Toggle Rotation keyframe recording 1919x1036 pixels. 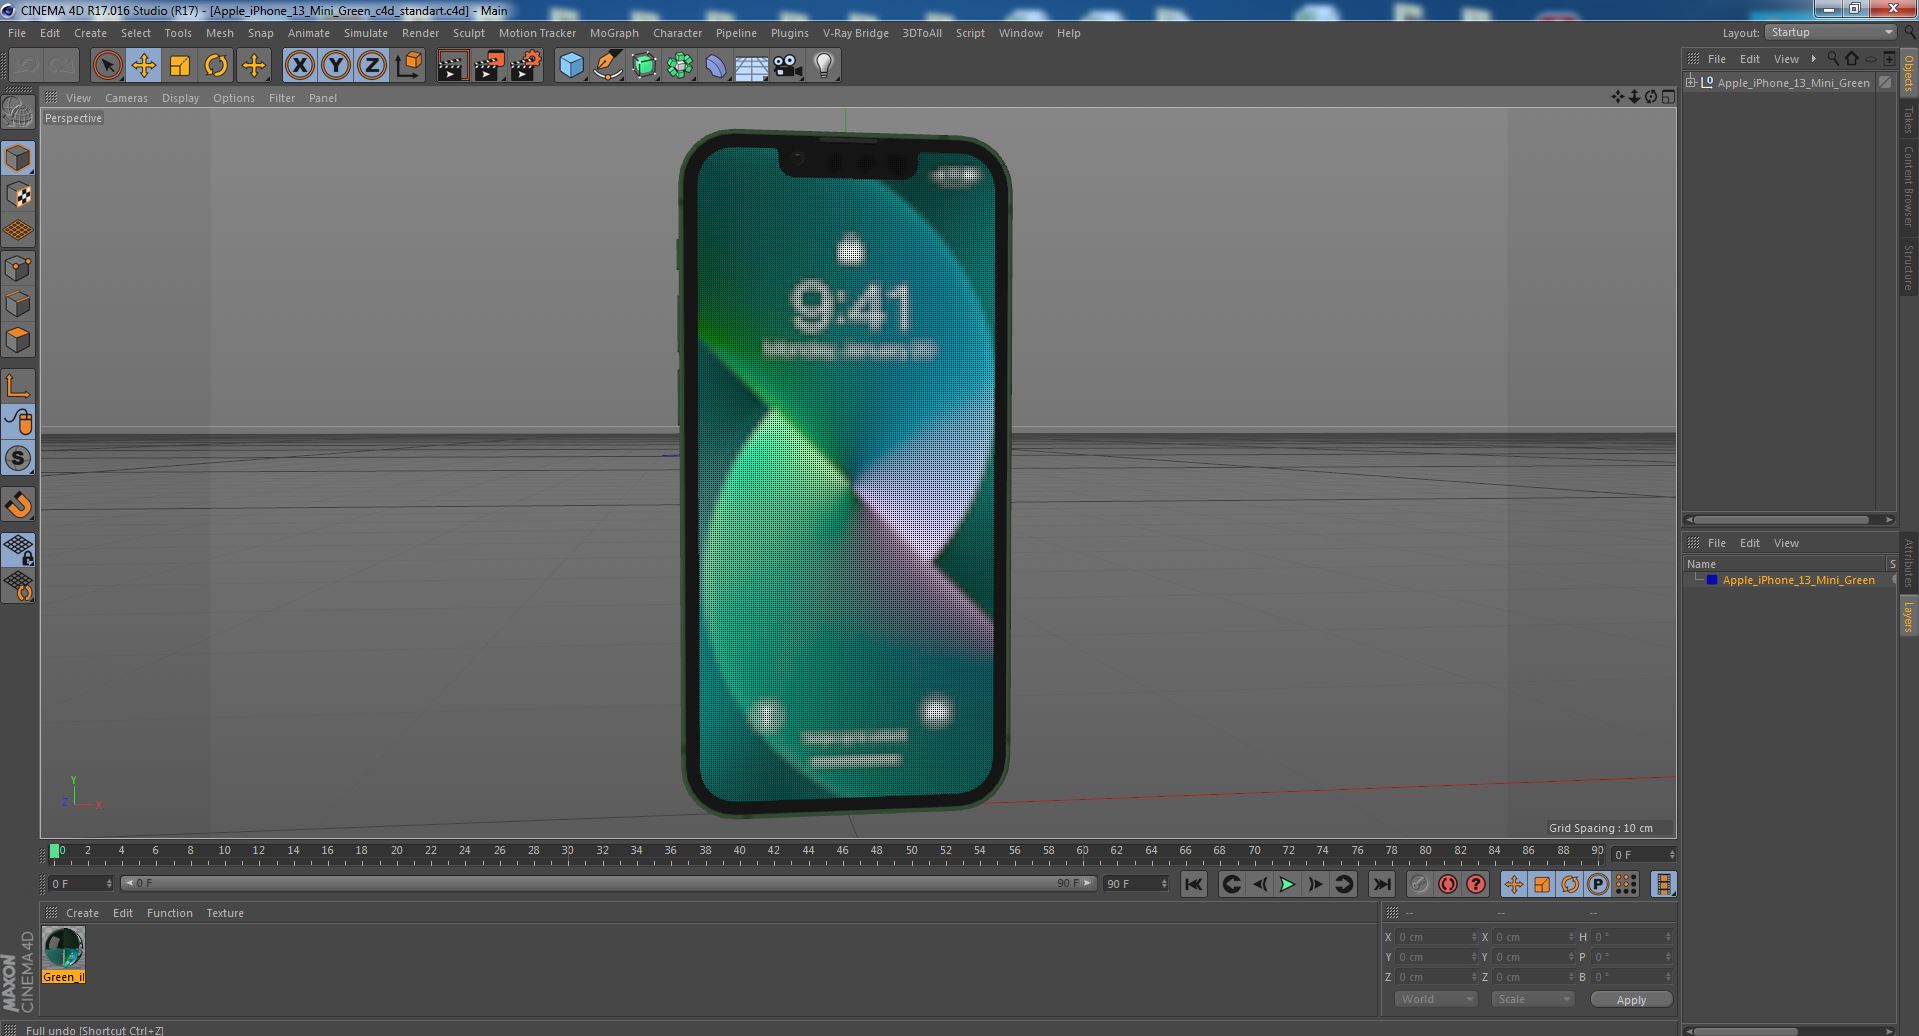coord(1570,884)
